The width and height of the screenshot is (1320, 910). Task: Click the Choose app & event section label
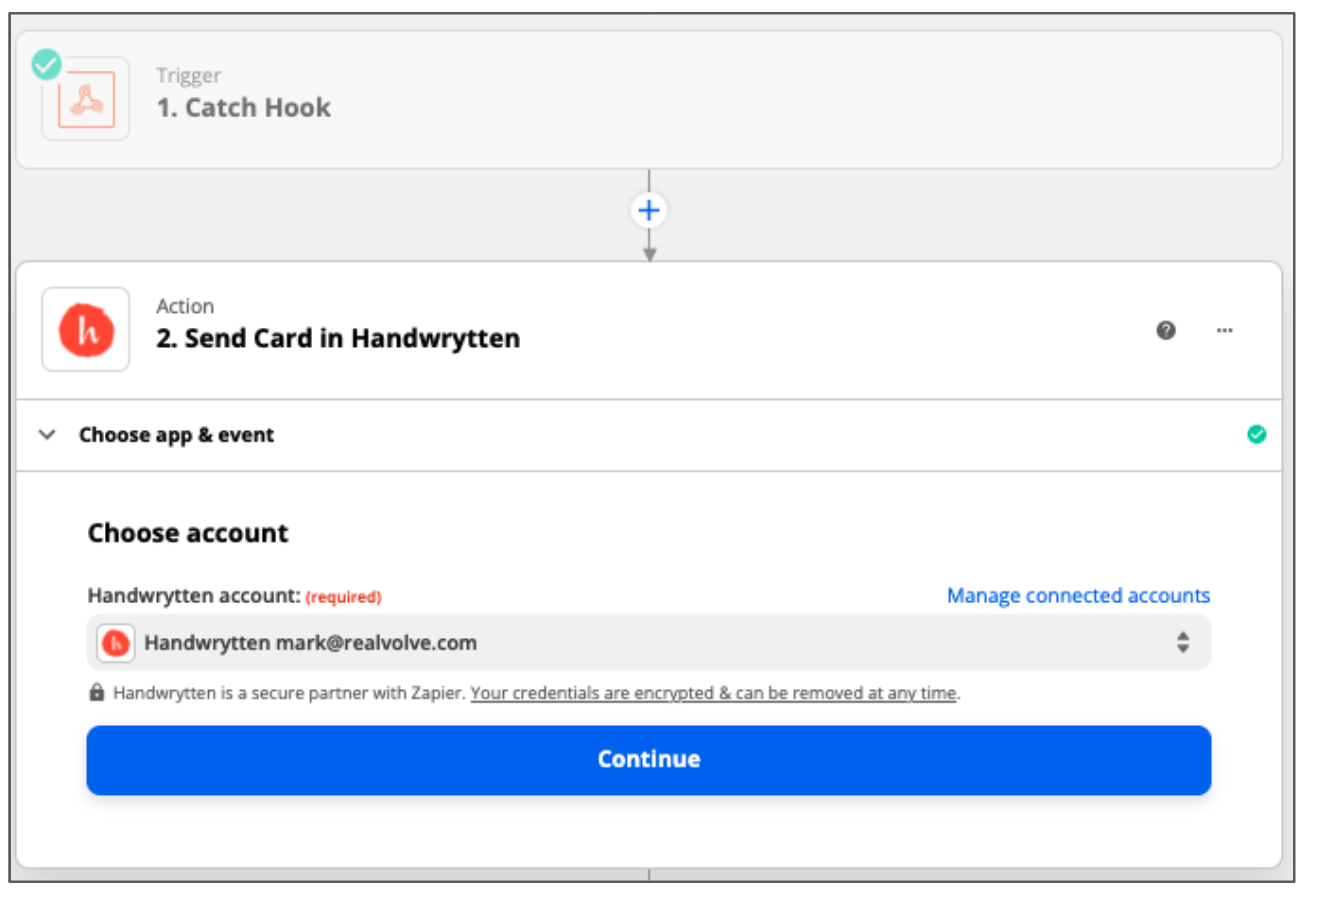pyautogui.click(x=176, y=435)
